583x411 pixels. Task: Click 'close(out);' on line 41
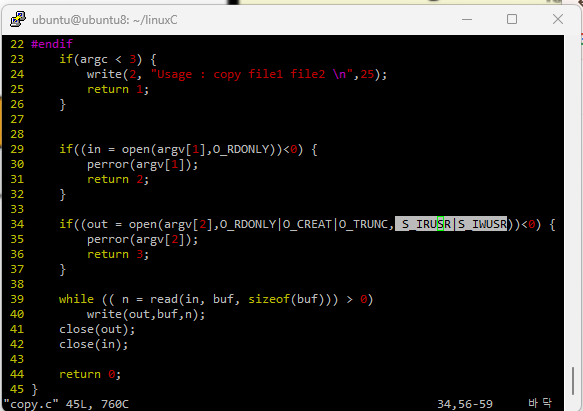(x=97, y=329)
